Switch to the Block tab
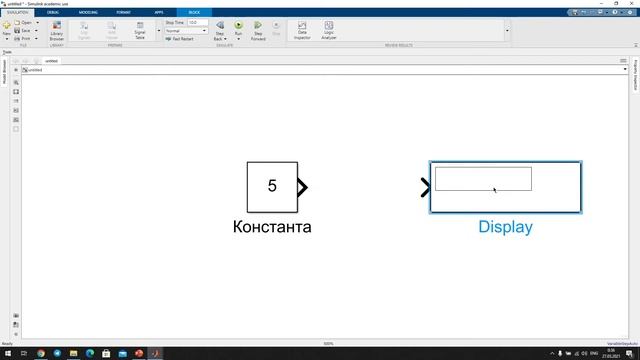The width and height of the screenshot is (640, 360). click(194, 13)
